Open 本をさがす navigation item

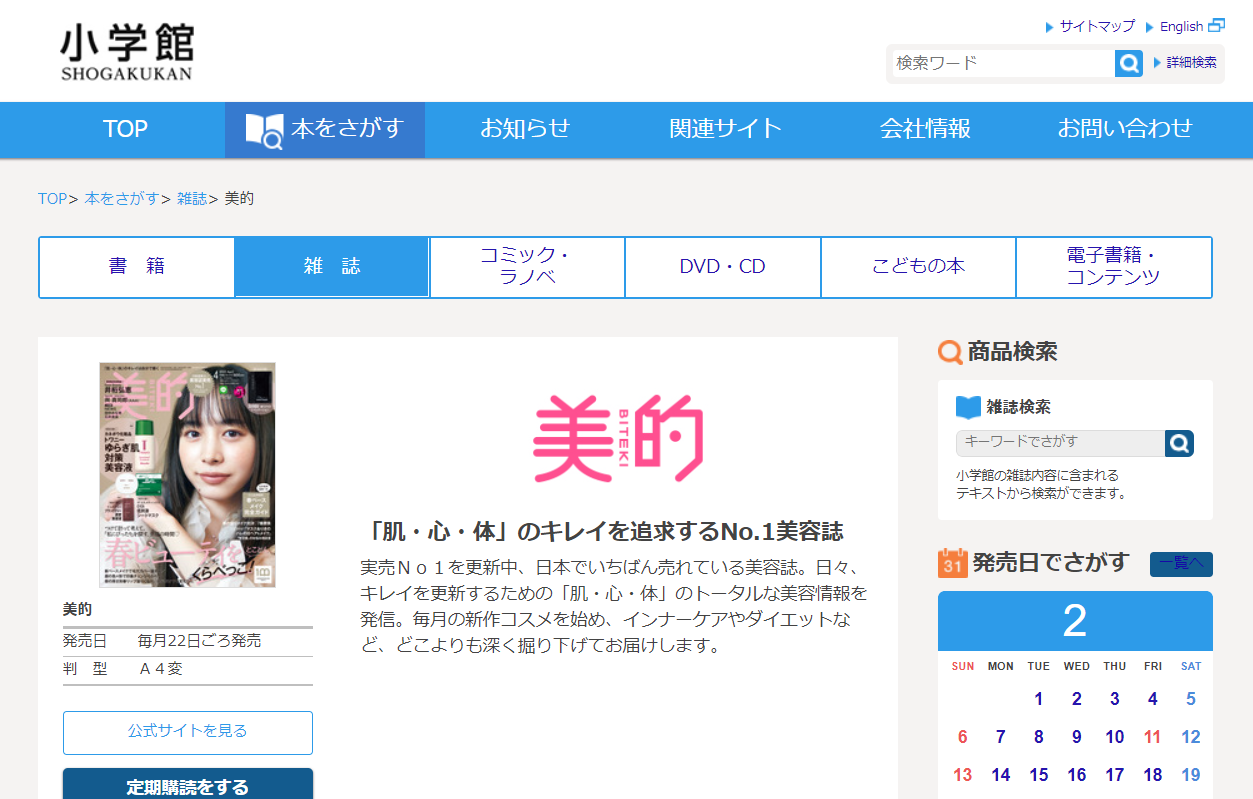click(325, 130)
